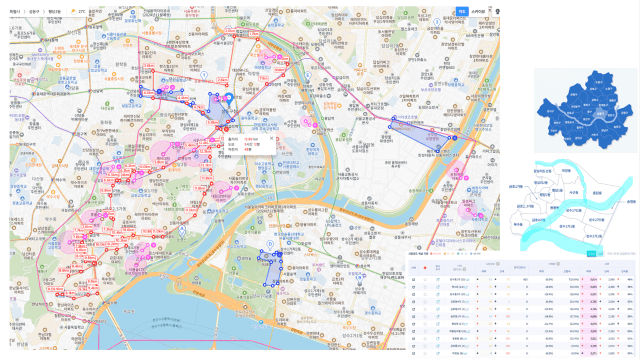The image size is (640, 360).
Task: Click the weather icon showing 27°C
Action: tap(73, 11)
